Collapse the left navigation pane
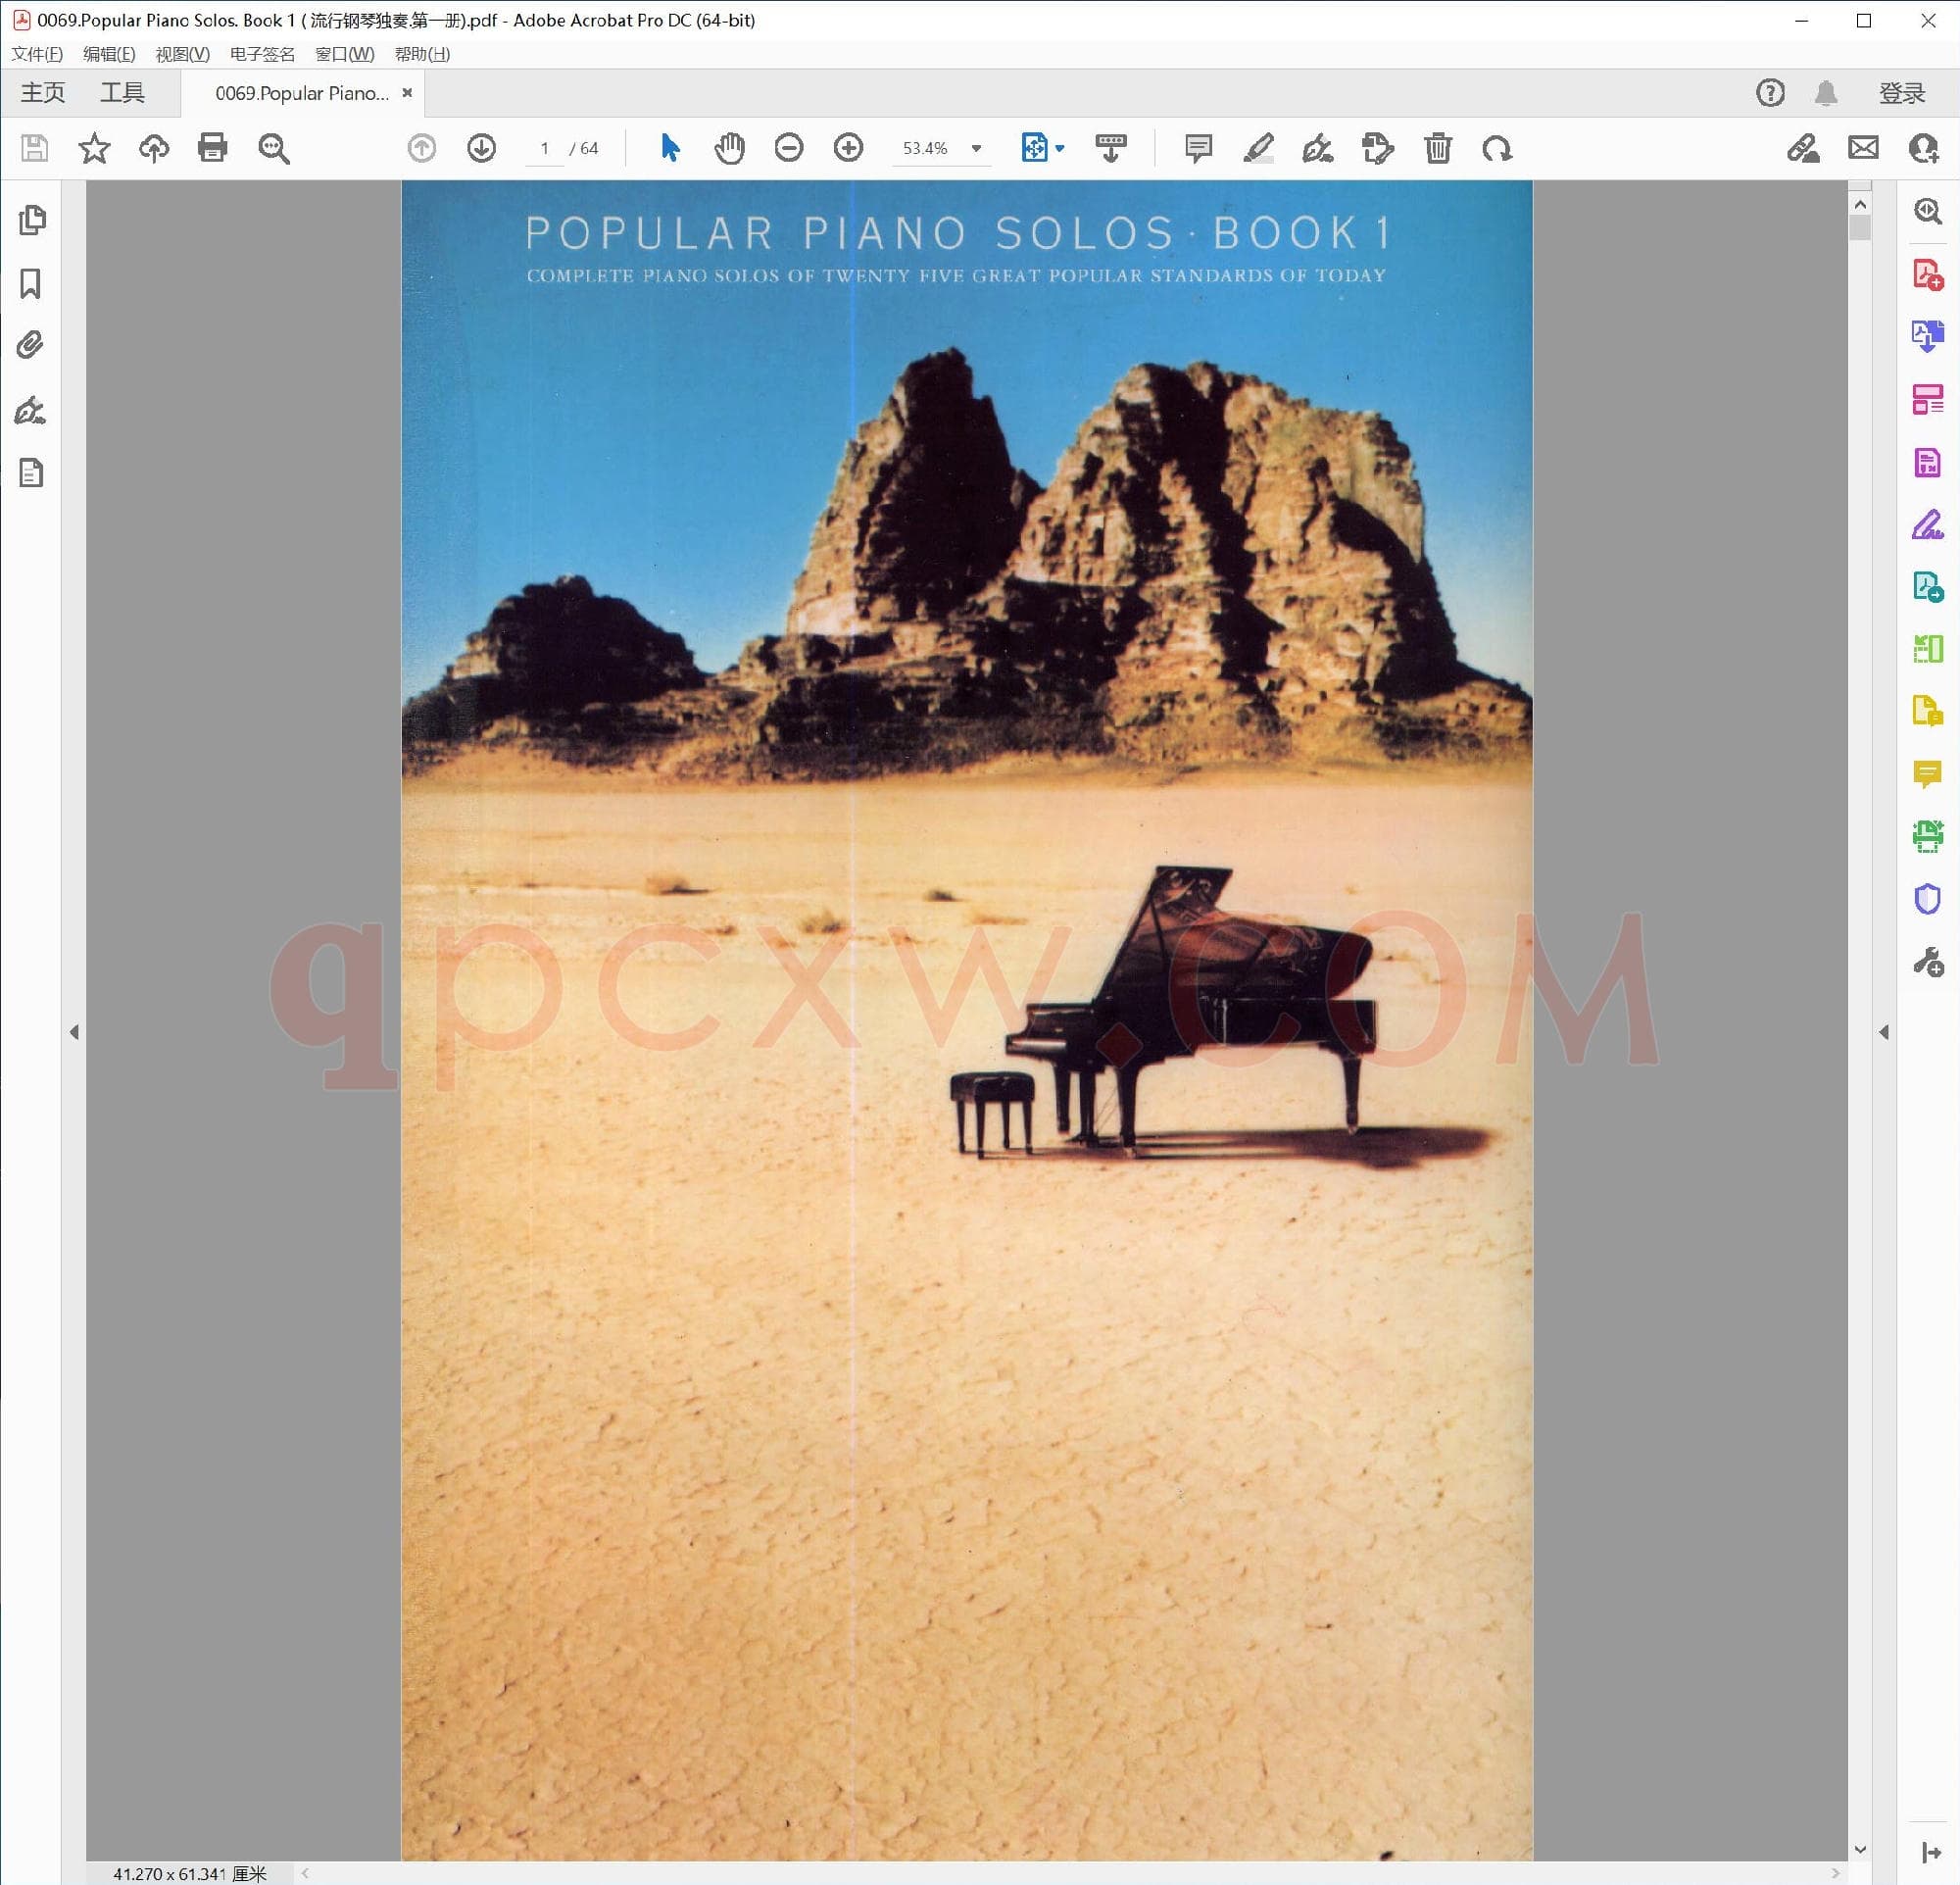1960x1885 pixels. [x=74, y=1032]
